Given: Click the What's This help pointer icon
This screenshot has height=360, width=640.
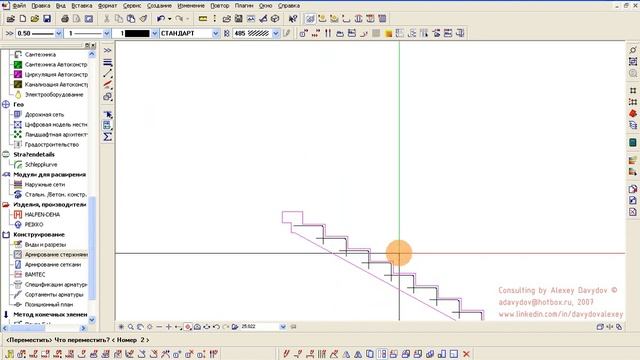Looking at the screenshot, I should tap(293, 19).
